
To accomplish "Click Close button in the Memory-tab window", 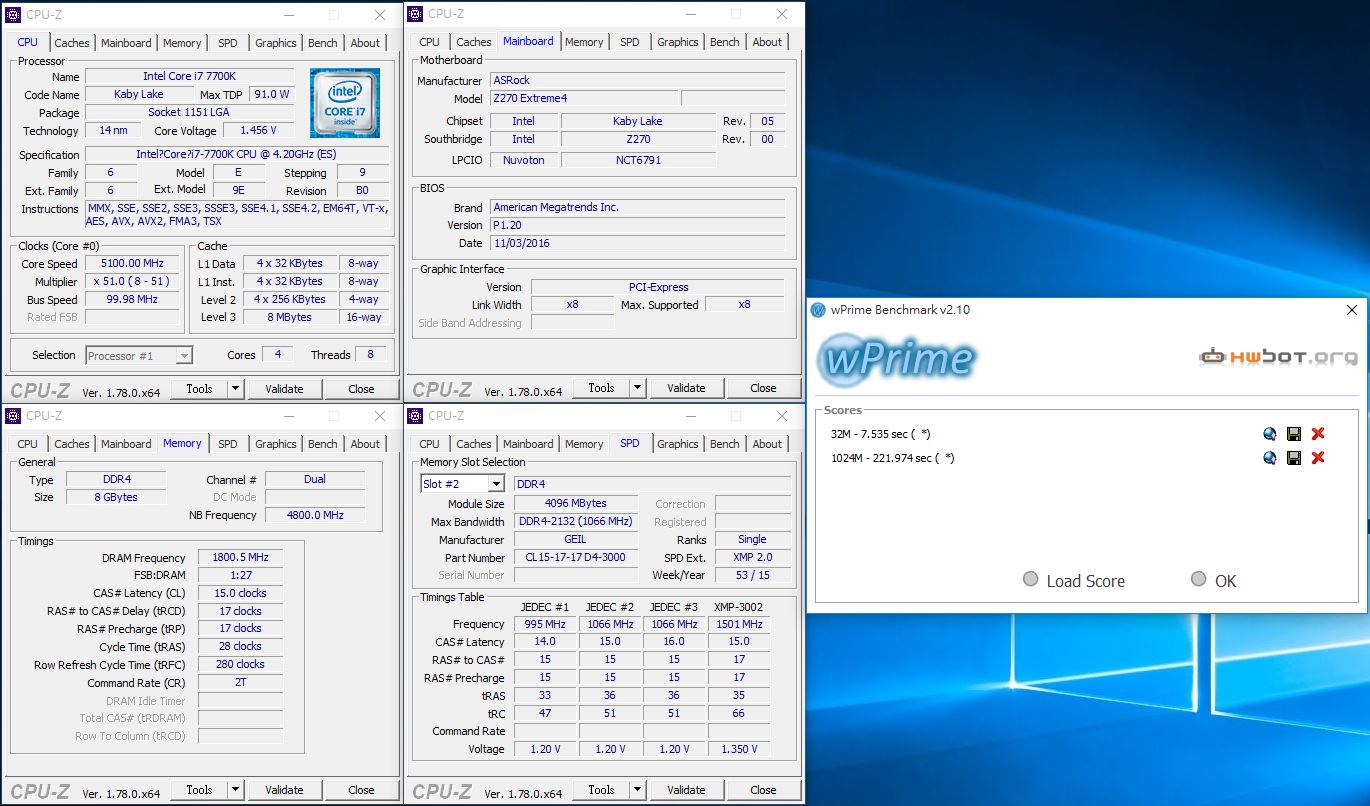I will click(361, 790).
